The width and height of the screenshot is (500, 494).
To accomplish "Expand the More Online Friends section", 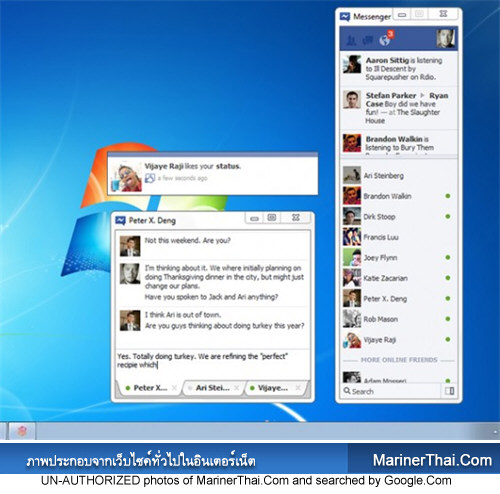I will pos(399,360).
